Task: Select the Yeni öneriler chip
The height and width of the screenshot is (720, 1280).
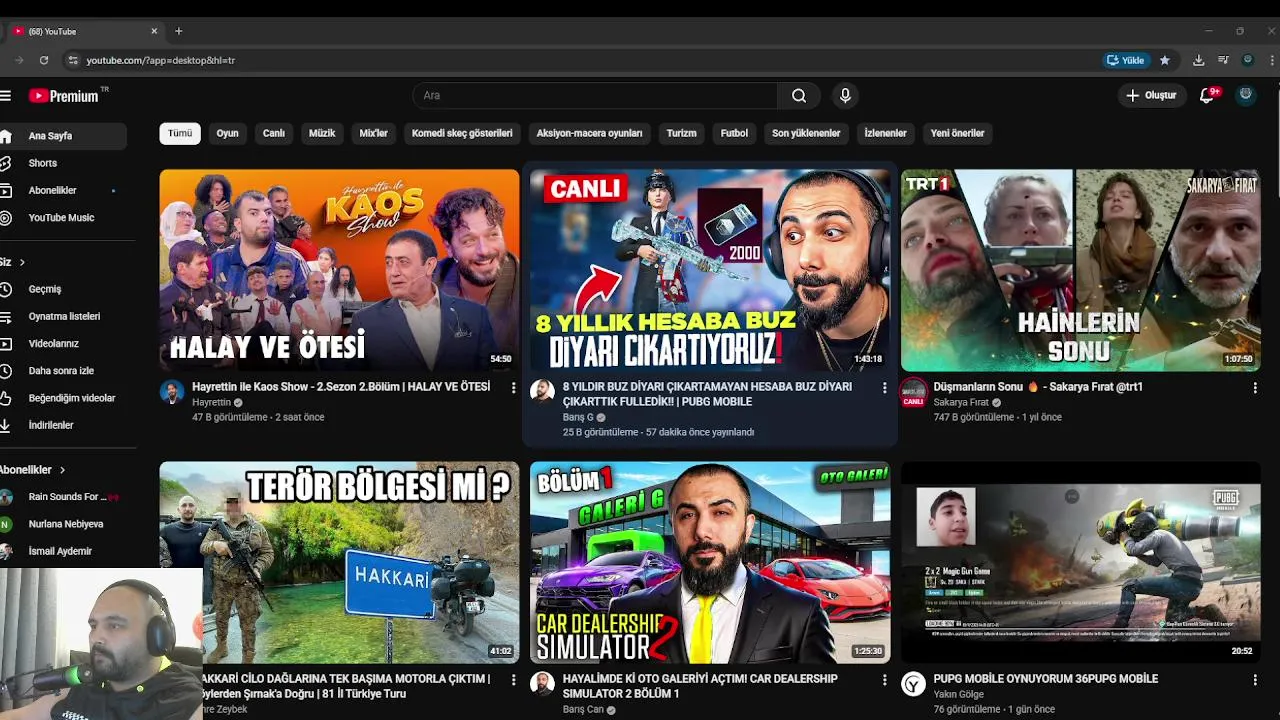Action: coord(957,133)
